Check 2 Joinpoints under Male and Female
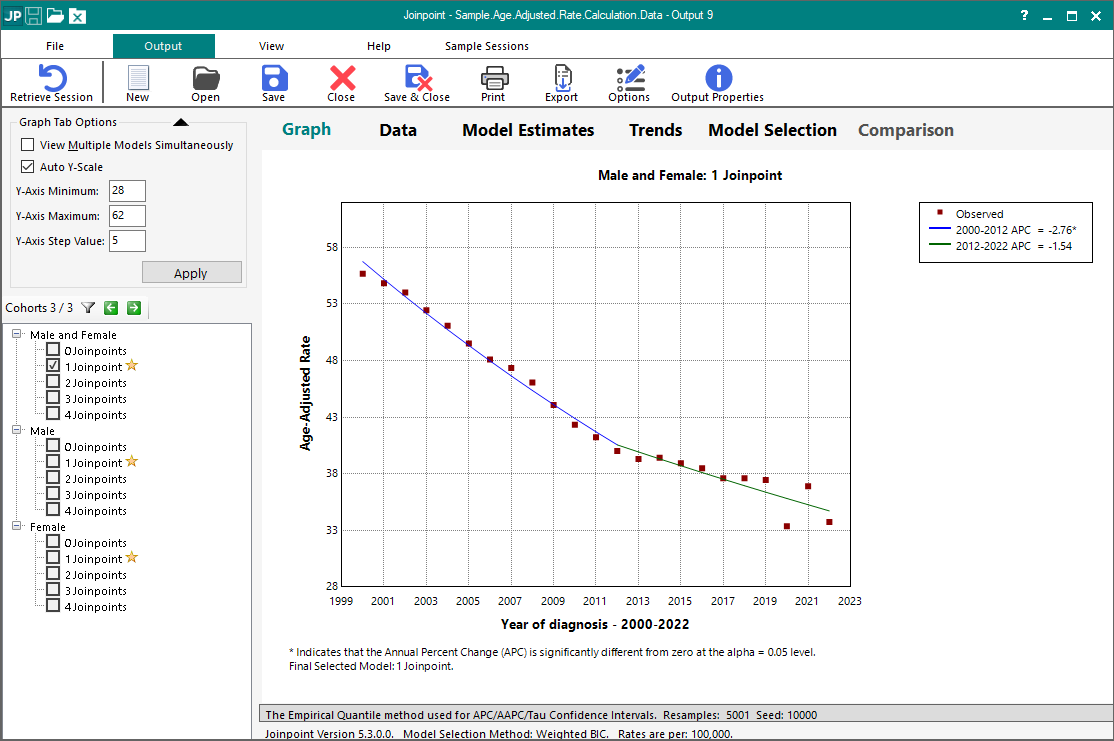 coord(53,383)
